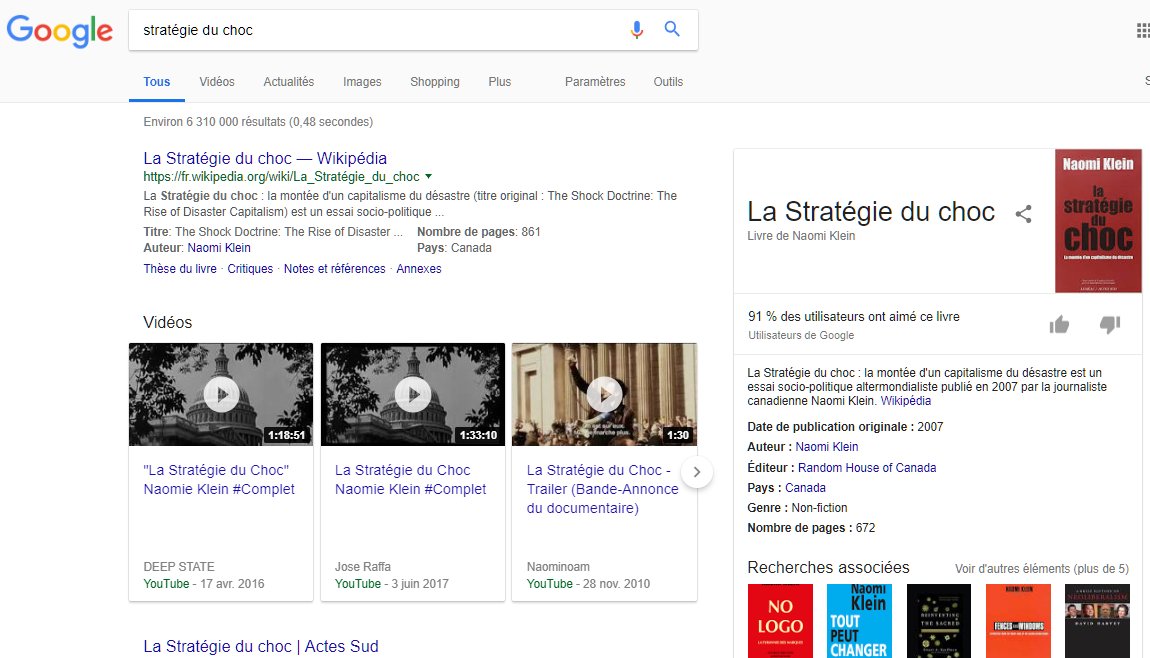1150x658 pixels.
Task: Switch to the Vidéos tab
Action: [x=217, y=81]
